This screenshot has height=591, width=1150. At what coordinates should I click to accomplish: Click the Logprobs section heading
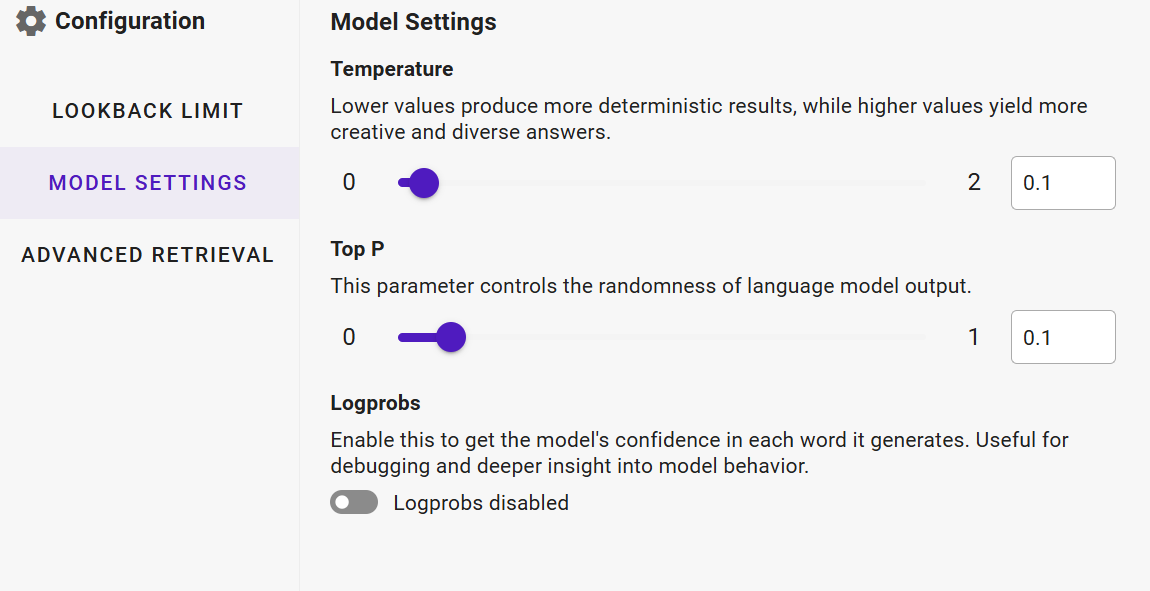point(375,403)
